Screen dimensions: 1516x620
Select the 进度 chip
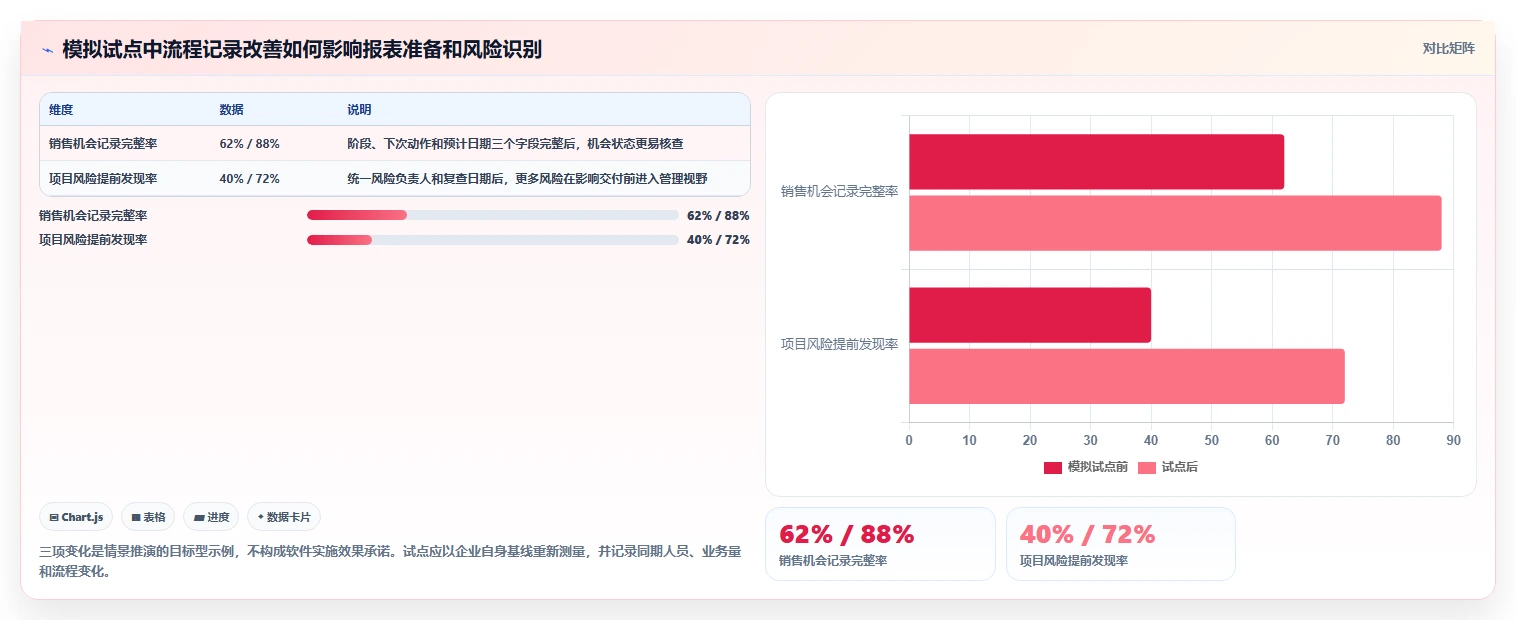pyautogui.click(x=211, y=517)
